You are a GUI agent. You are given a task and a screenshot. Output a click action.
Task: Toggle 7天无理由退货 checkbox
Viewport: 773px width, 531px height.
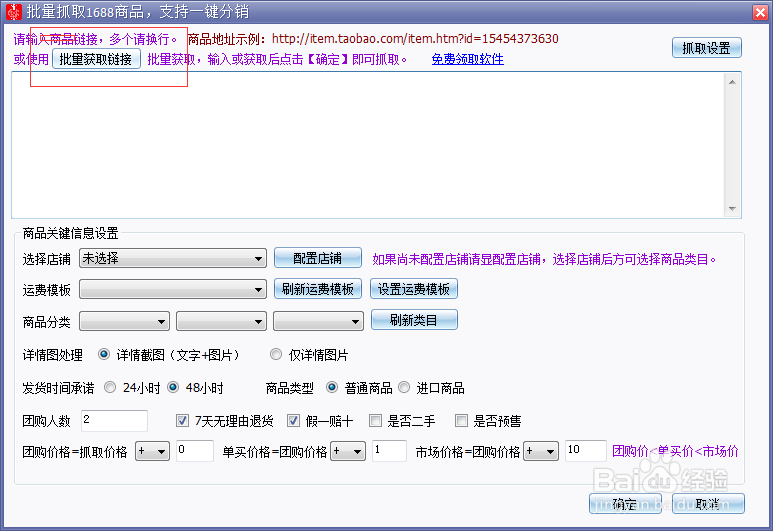click(182, 421)
